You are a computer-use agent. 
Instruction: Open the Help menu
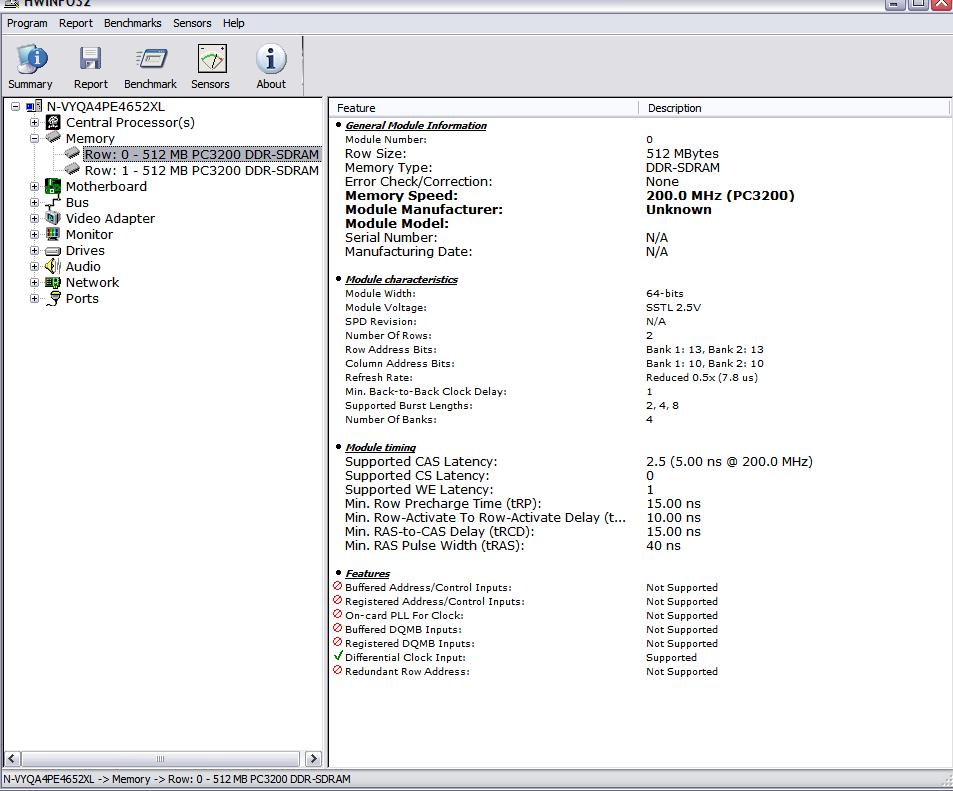233,23
